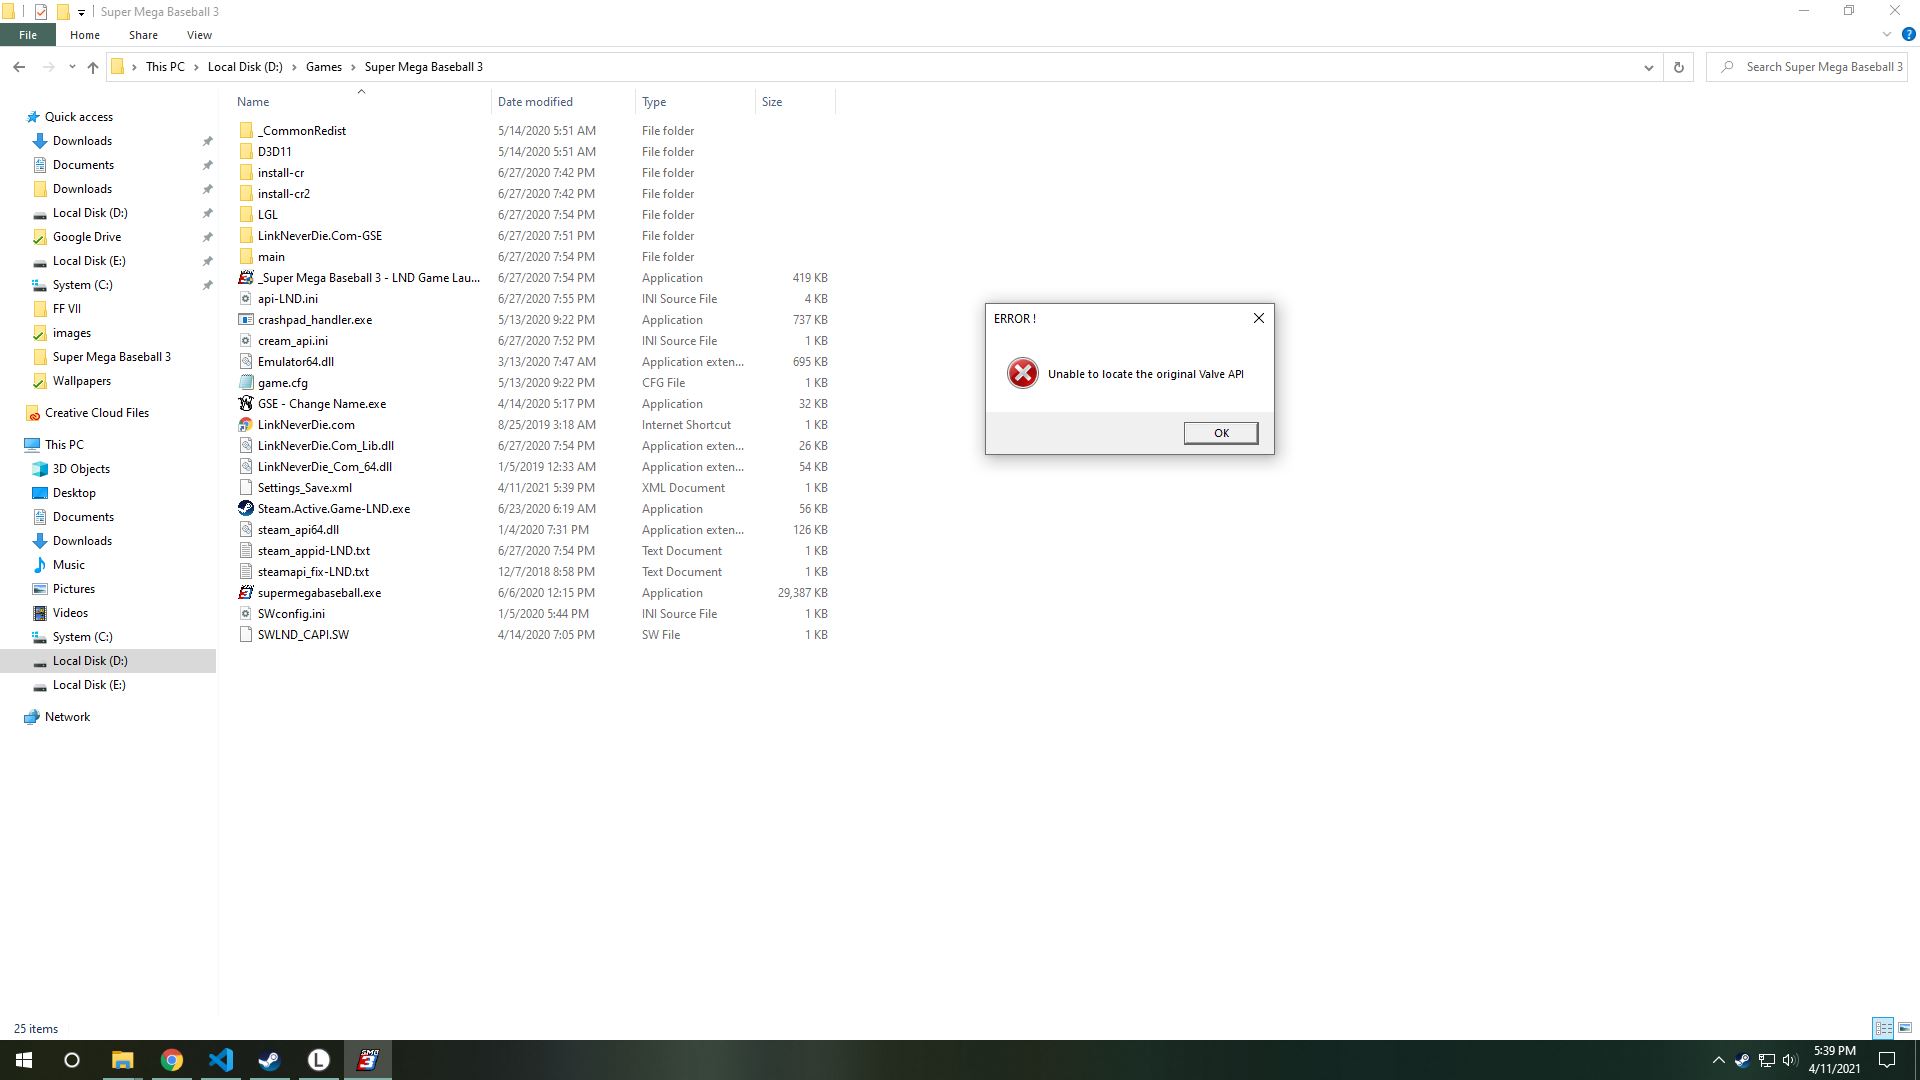Close the ERROR dialog with X
The height and width of the screenshot is (1080, 1920).
1258,318
